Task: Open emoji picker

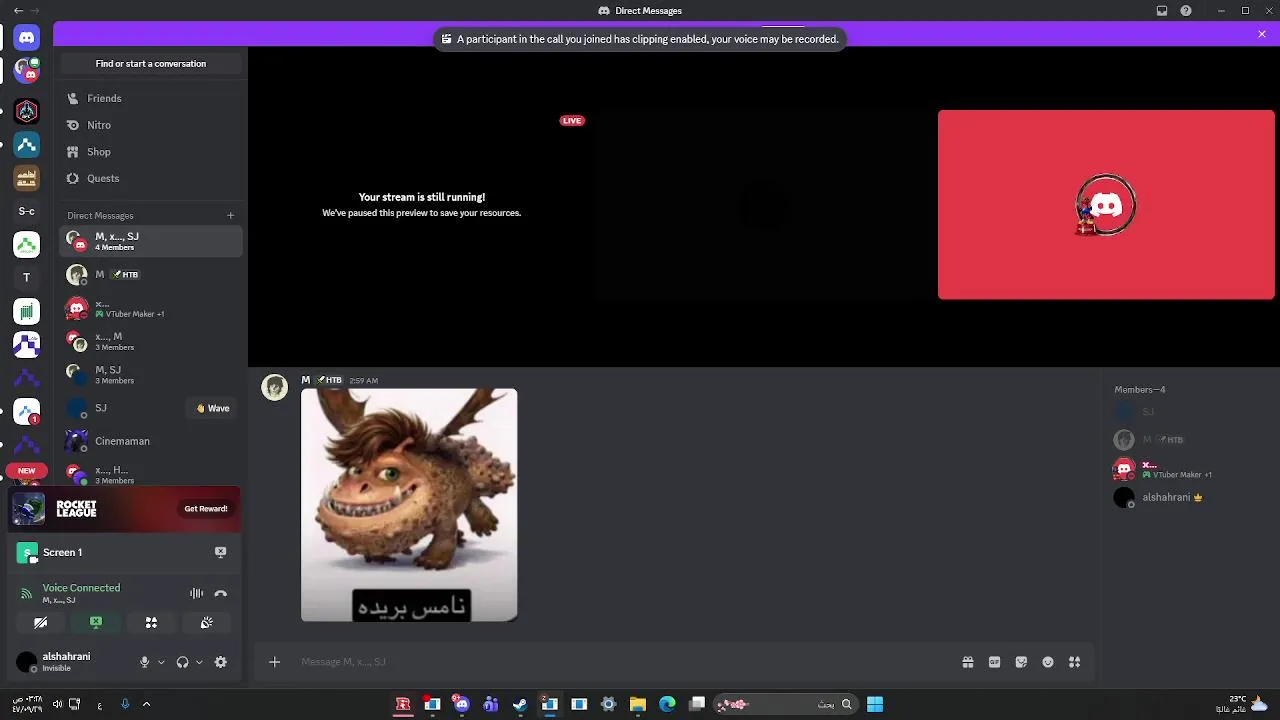Action: tap(1048, 662)
